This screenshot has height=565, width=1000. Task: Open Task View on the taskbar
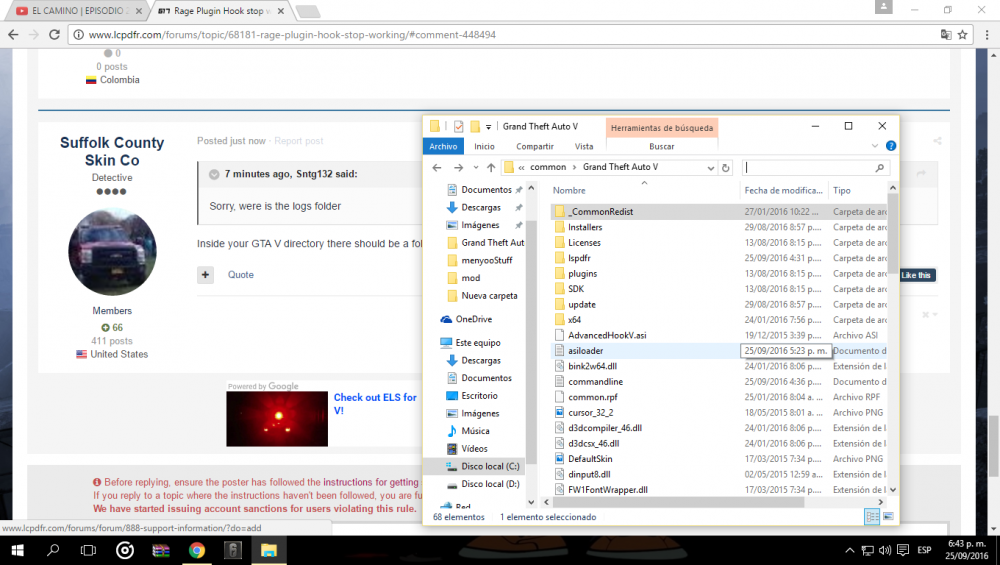(x=89, y=550)
